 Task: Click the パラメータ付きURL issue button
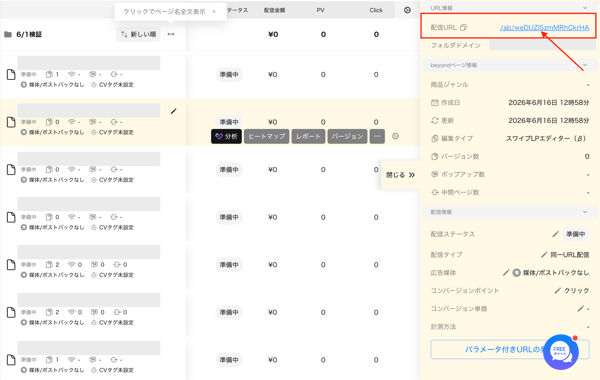point(510,349)
